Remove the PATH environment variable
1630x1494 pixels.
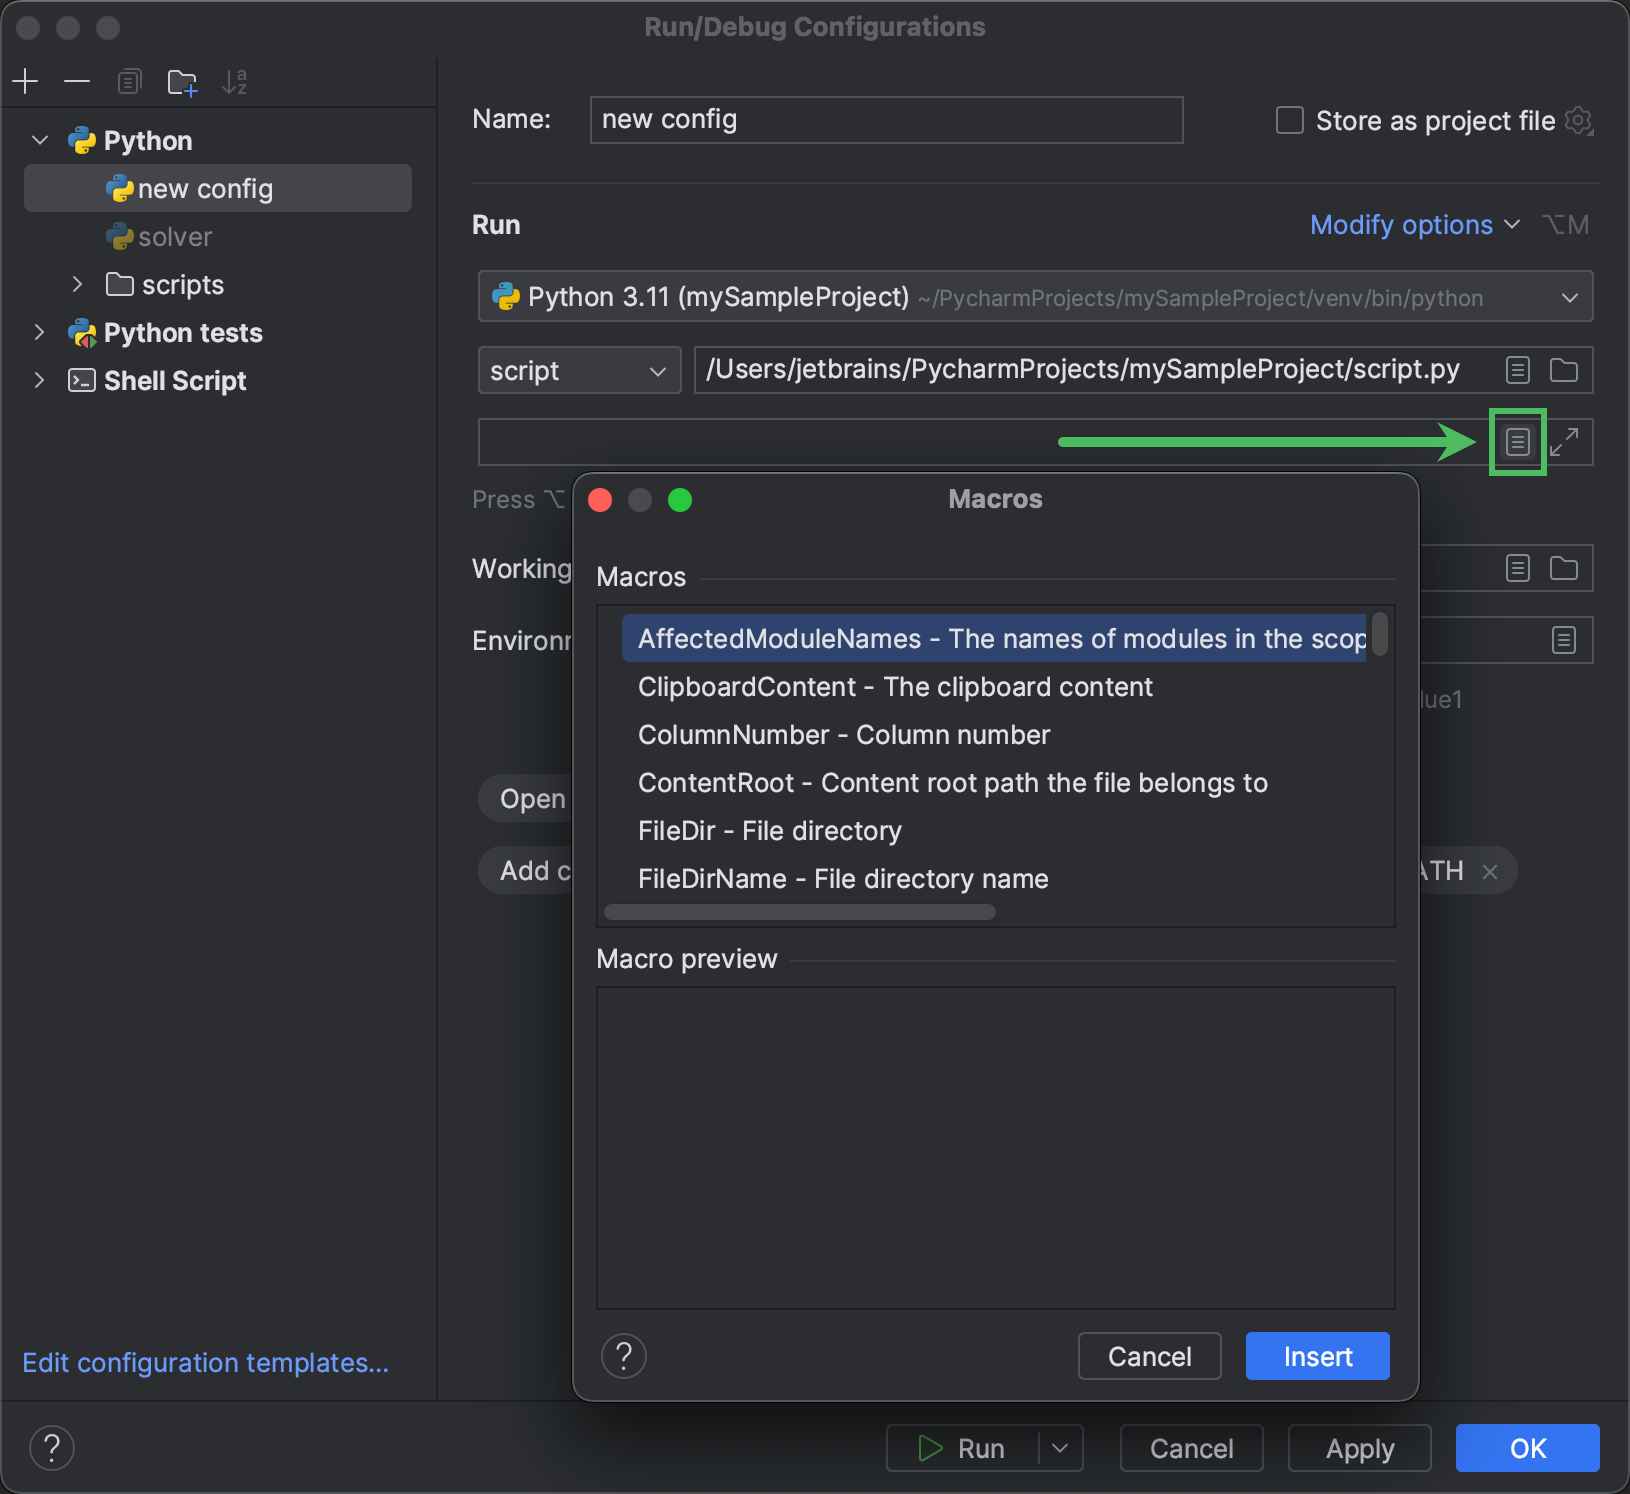click(x=1491, y=870)
